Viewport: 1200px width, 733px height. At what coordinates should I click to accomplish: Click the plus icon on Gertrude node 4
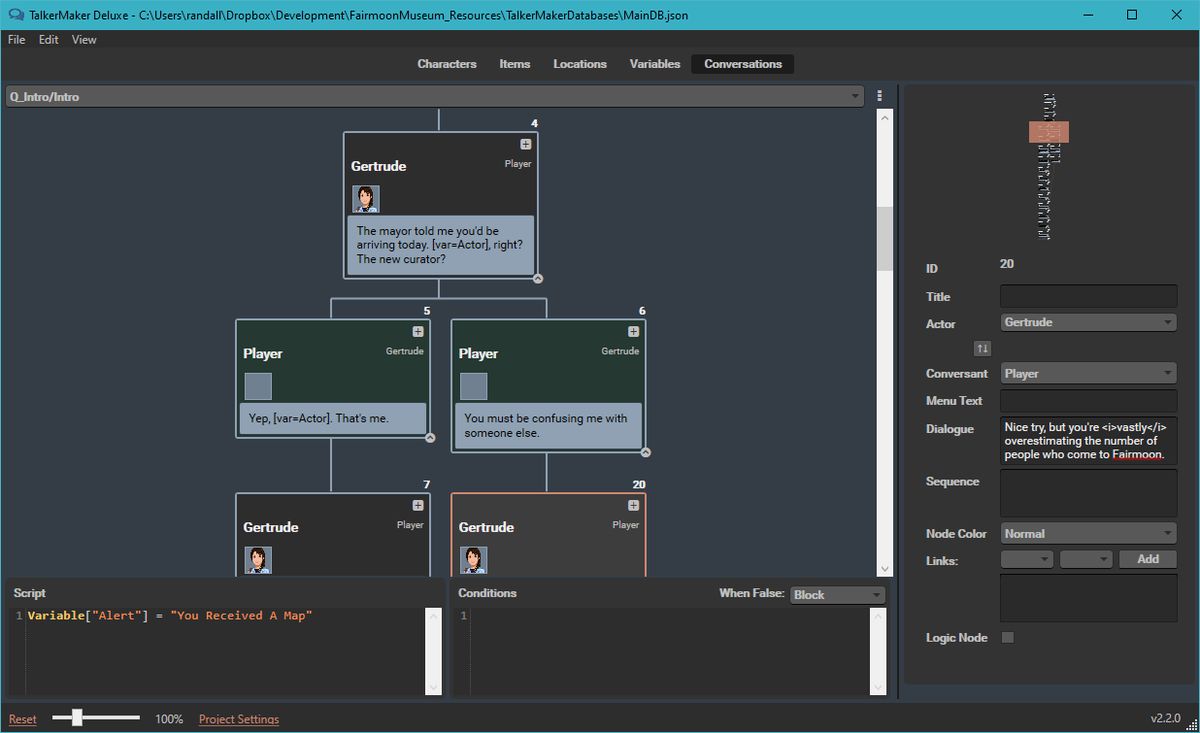pos(524,143)
